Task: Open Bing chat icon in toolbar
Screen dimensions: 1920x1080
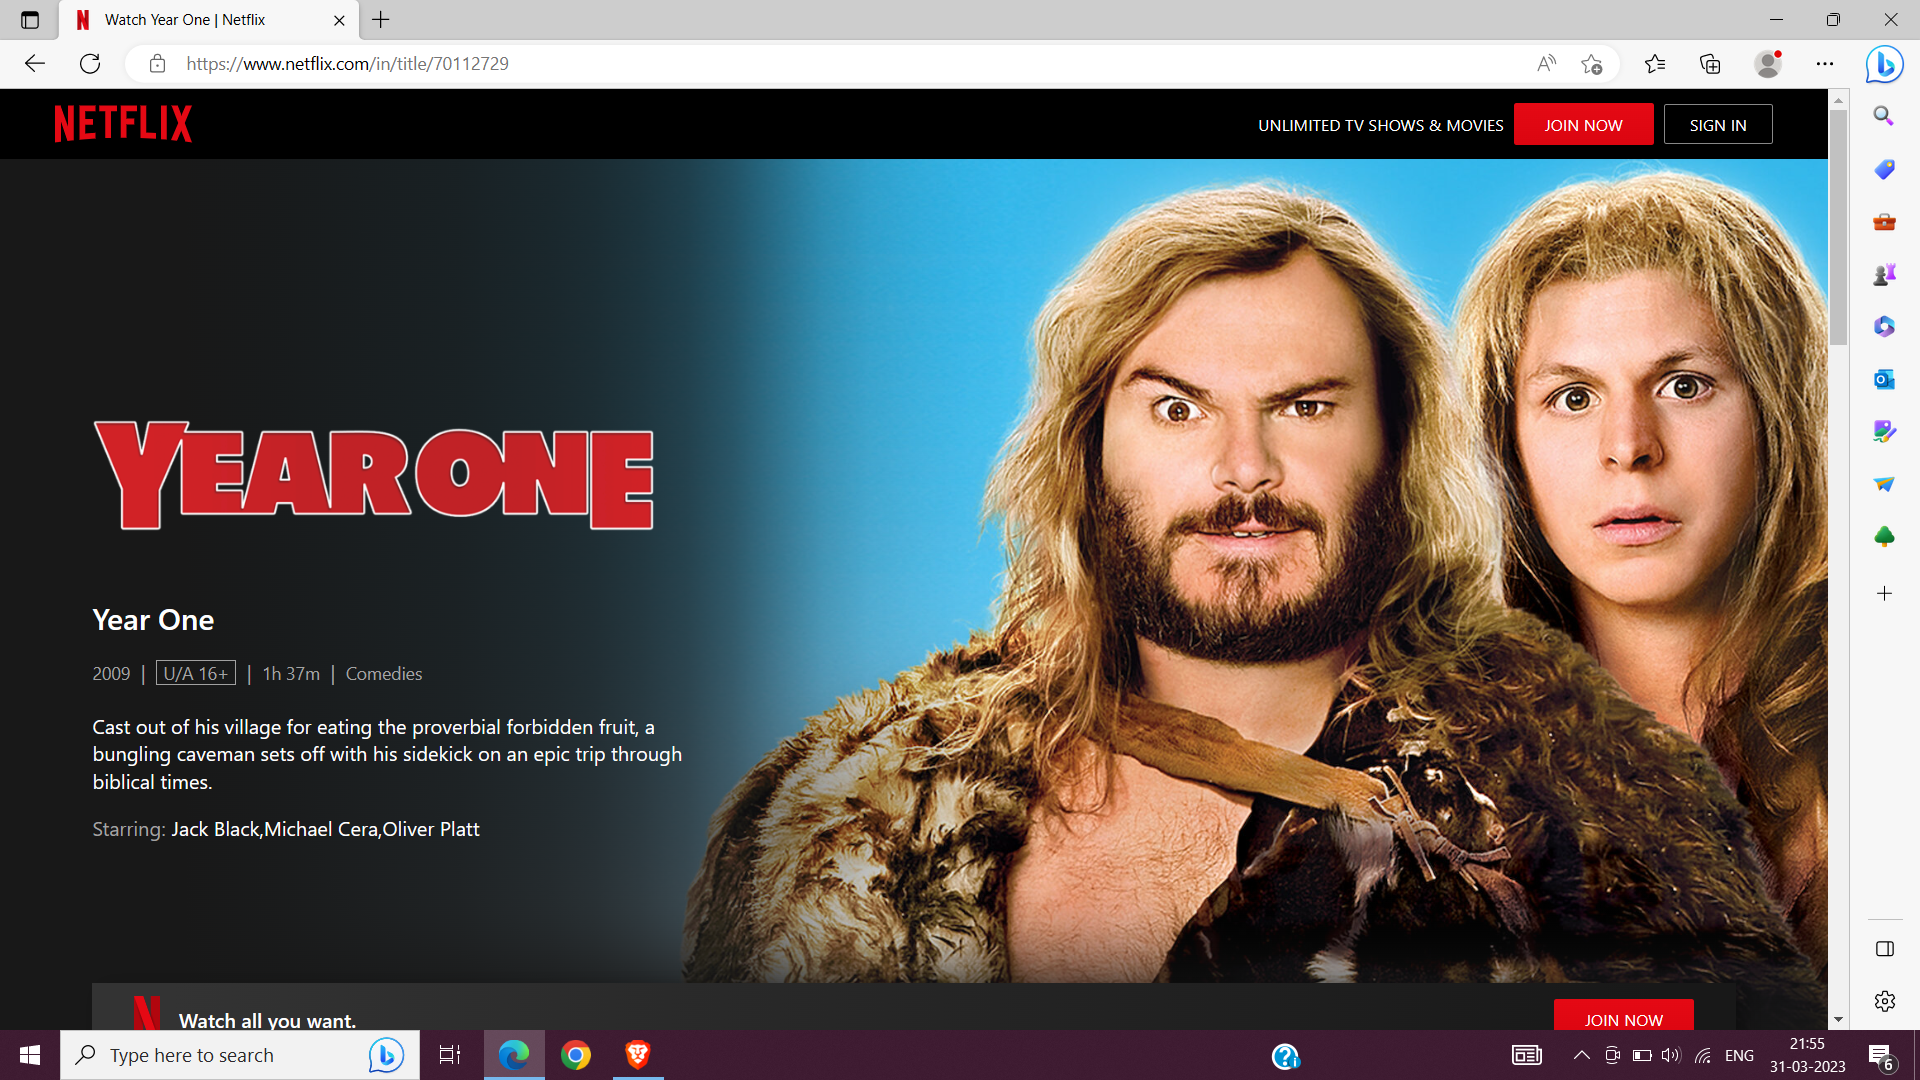Action: pos(1884,64)
